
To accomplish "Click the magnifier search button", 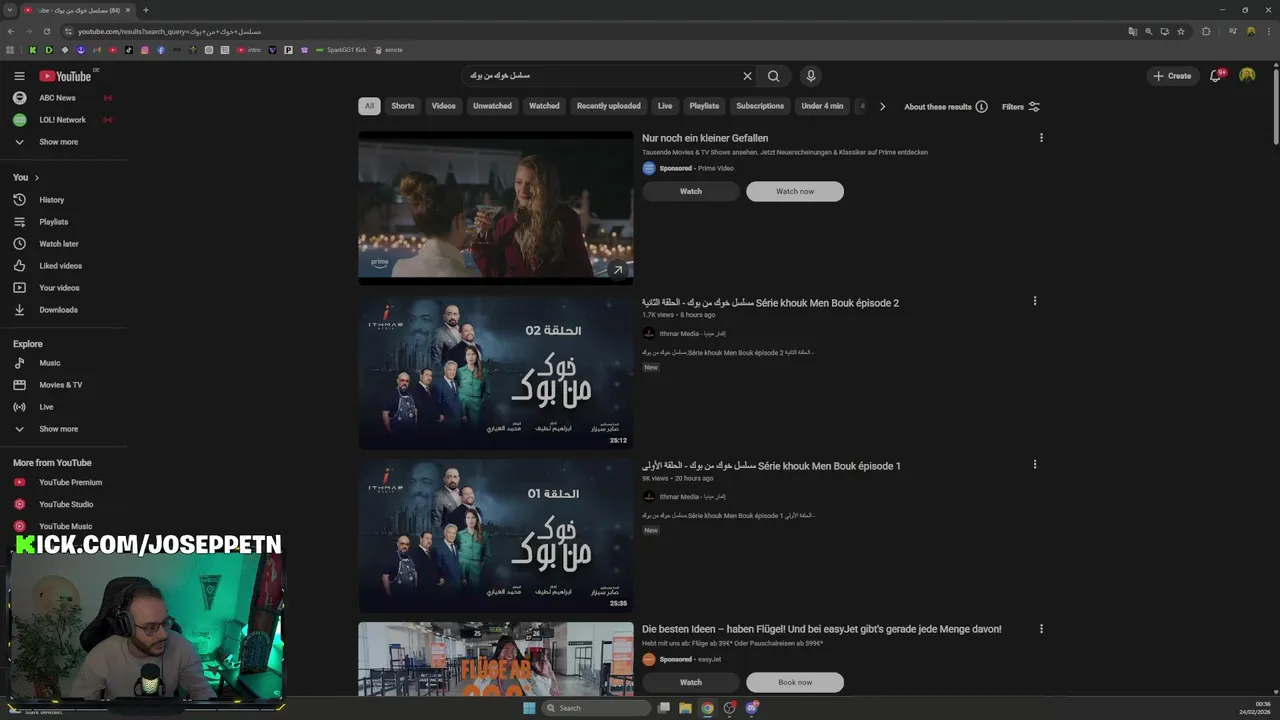I will [774, 76].
